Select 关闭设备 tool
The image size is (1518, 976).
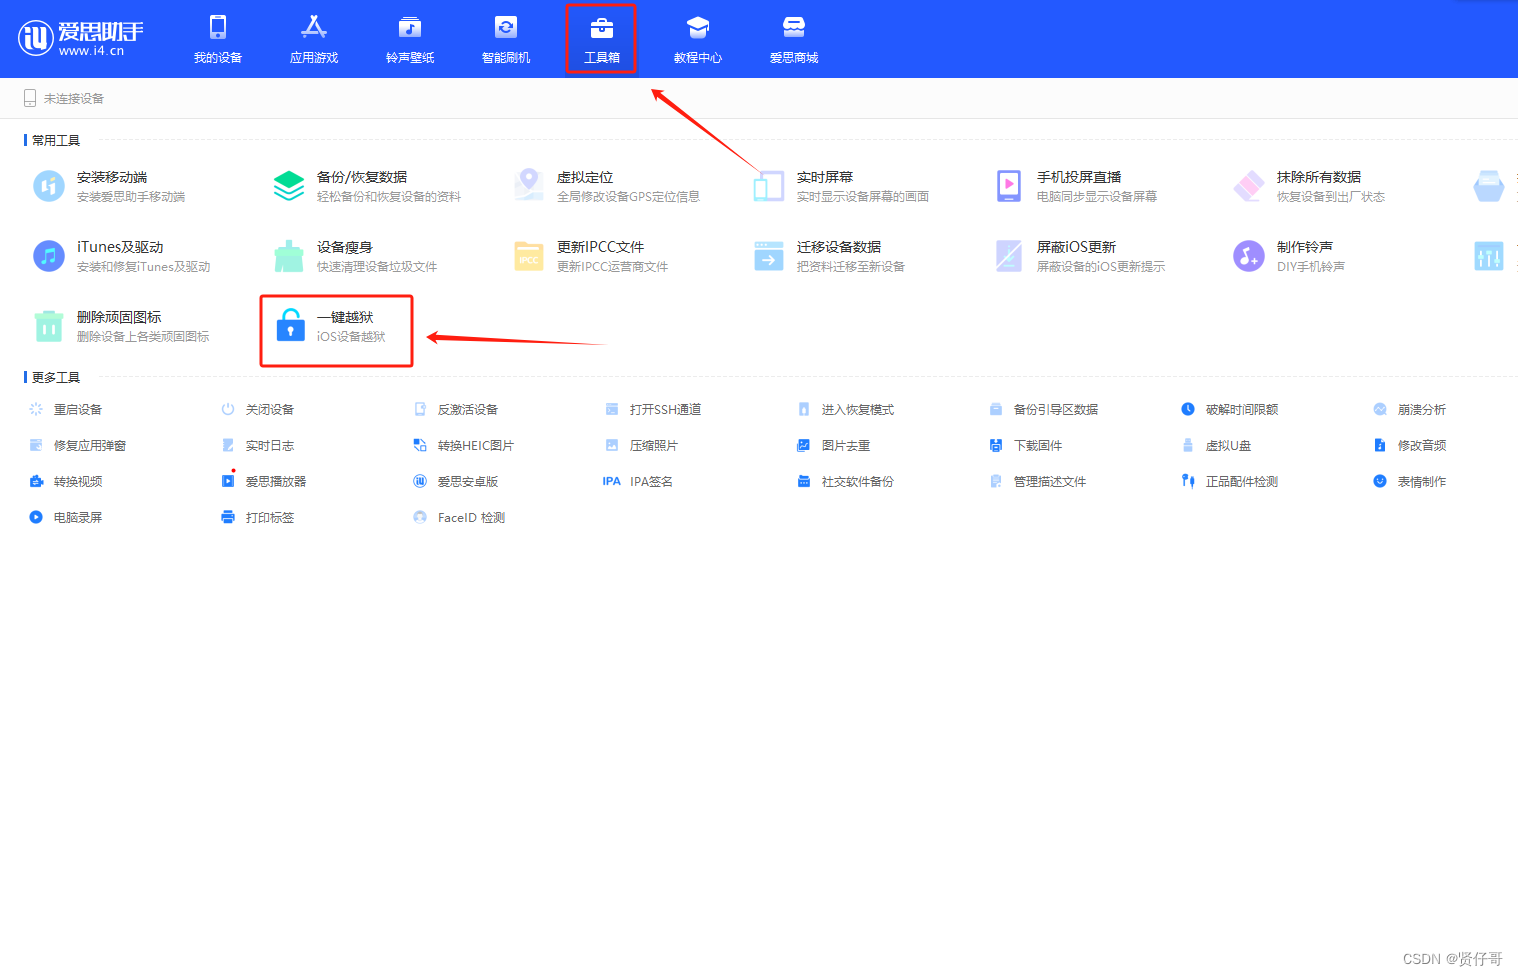coord(258,409)
